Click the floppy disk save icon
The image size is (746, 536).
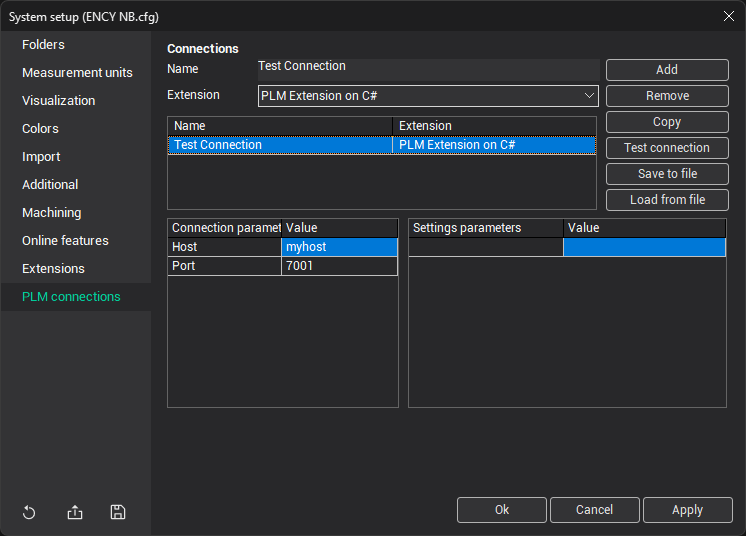(x=118, y=512)
